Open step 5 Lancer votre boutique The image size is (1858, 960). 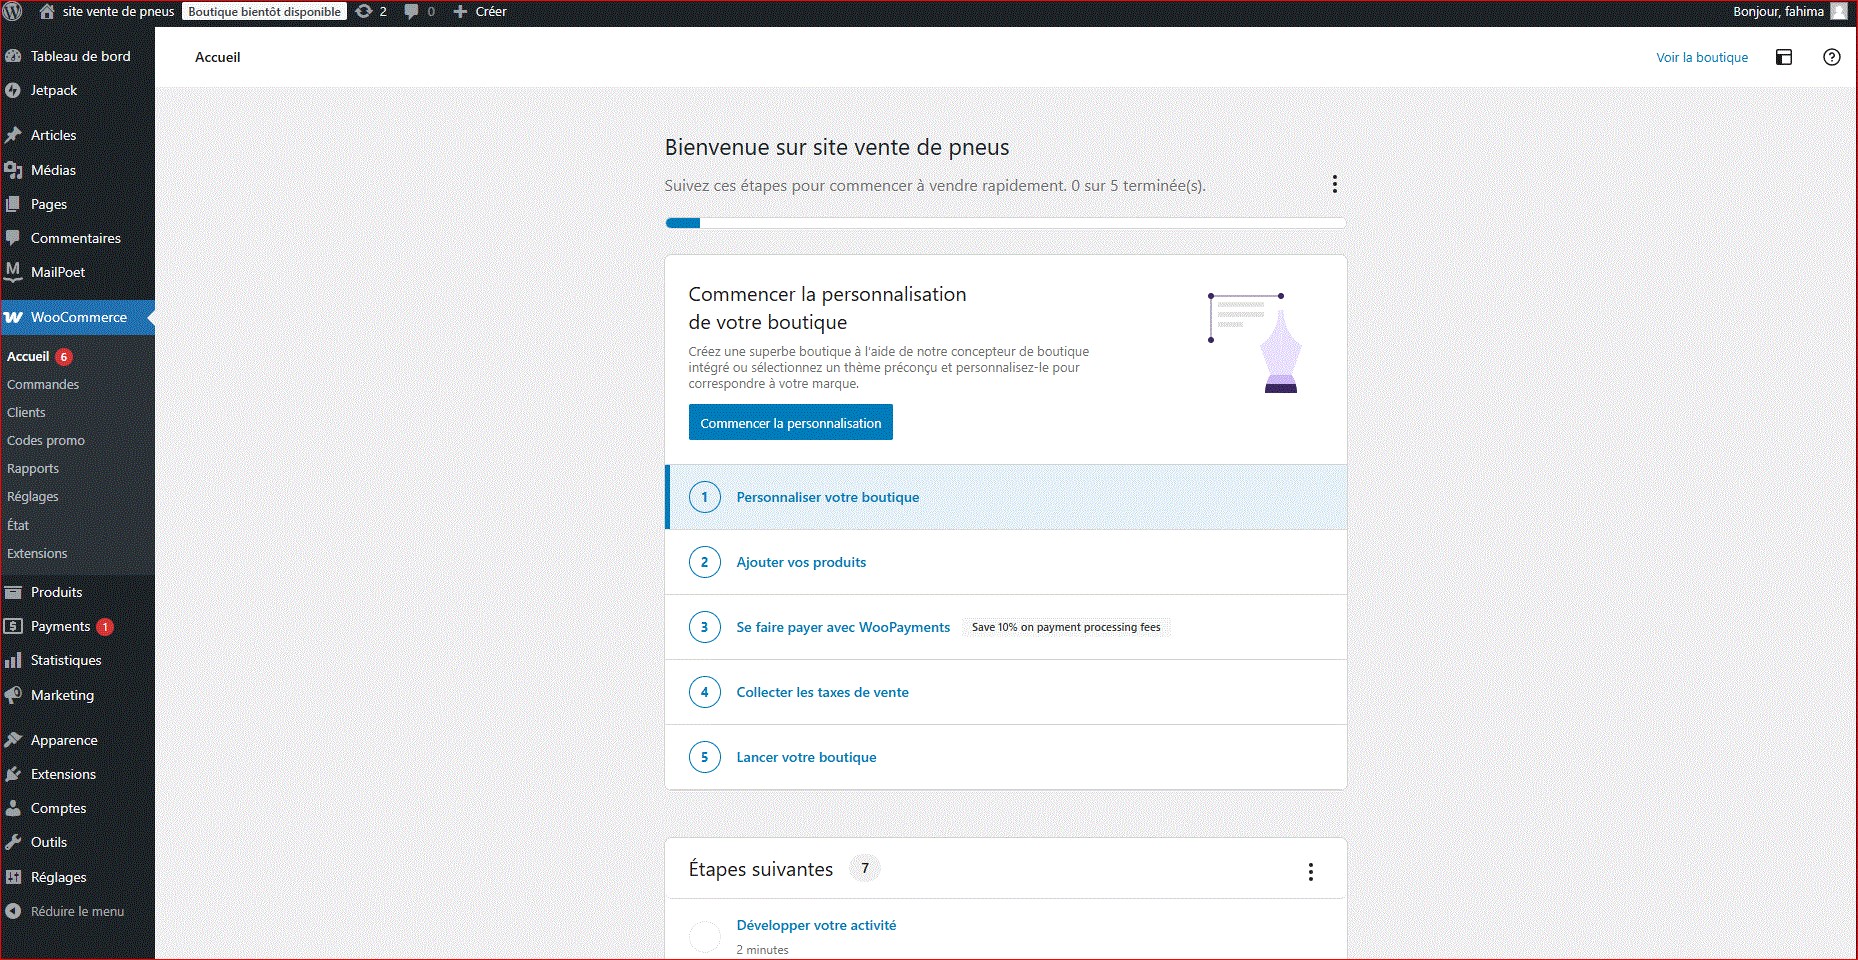[1006, 757]
